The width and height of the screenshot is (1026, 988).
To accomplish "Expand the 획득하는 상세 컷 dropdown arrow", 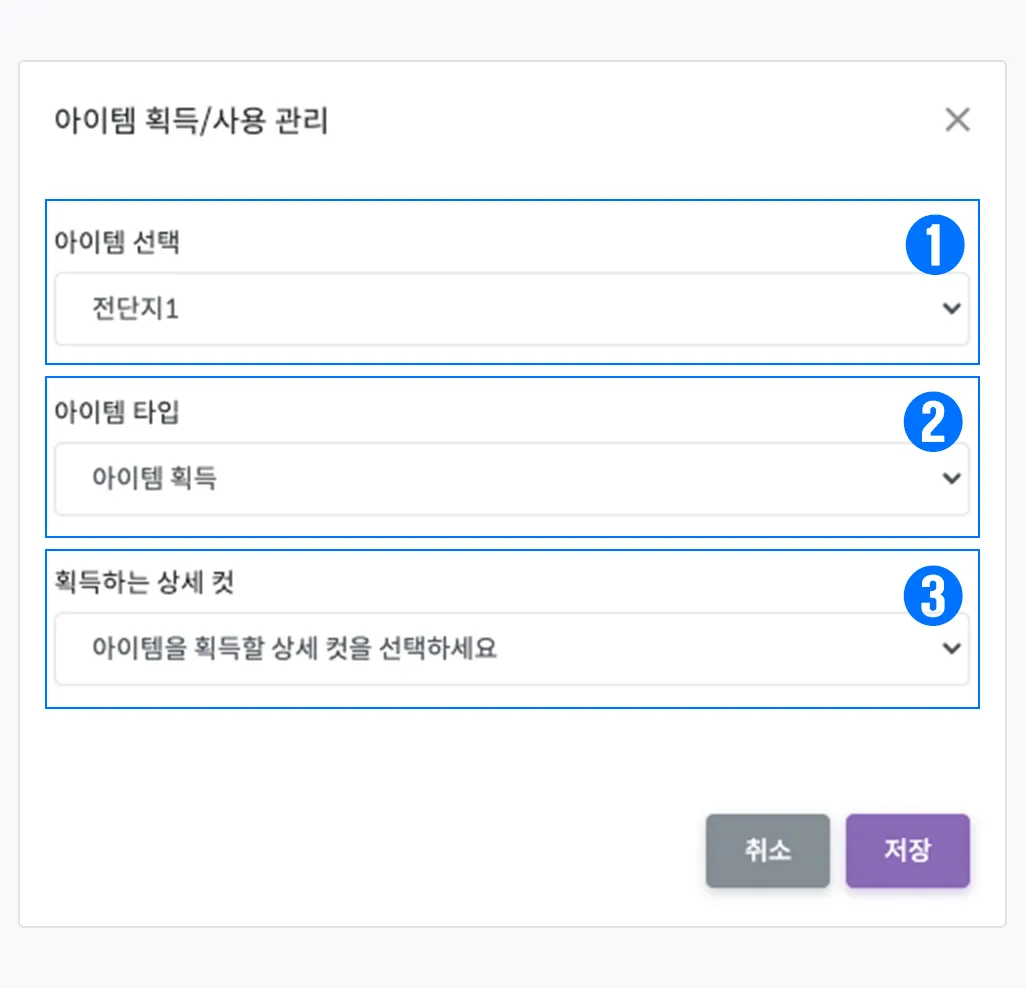I will coord(951,649).
